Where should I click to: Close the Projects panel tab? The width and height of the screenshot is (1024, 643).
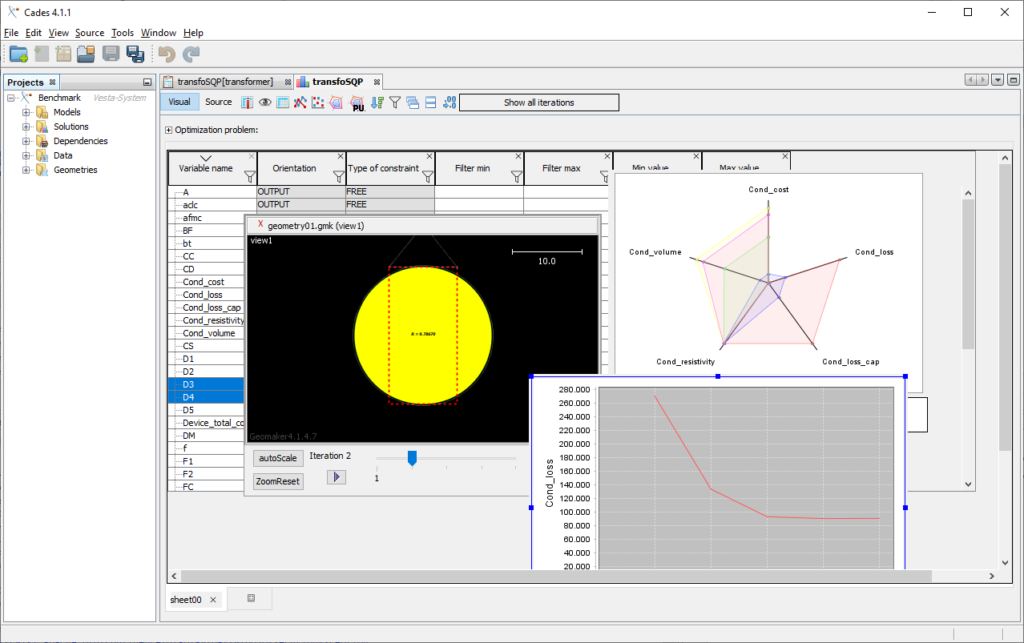click(52, 82)
